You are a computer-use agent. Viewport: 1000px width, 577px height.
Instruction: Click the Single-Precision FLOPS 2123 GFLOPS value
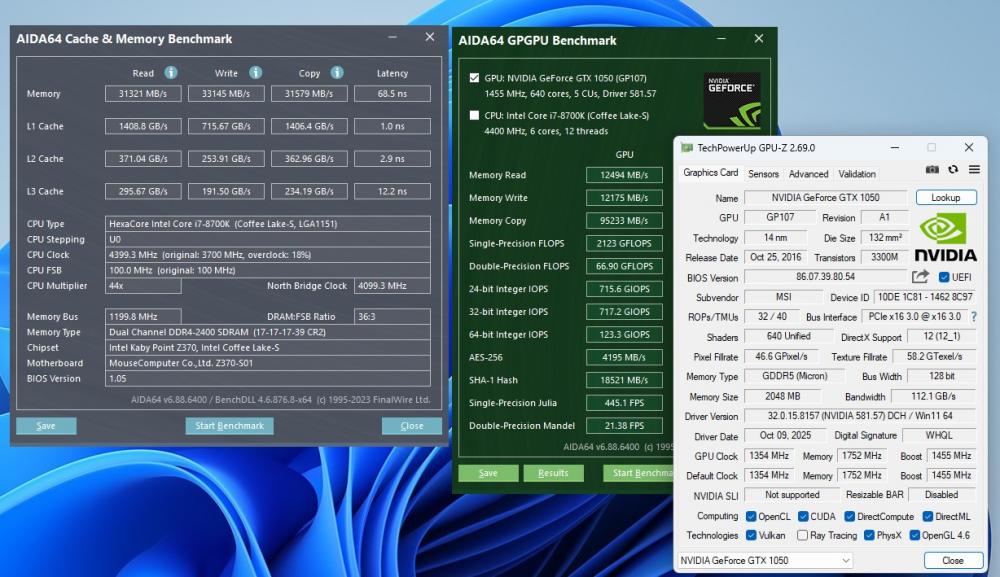[x=624, y=243]
